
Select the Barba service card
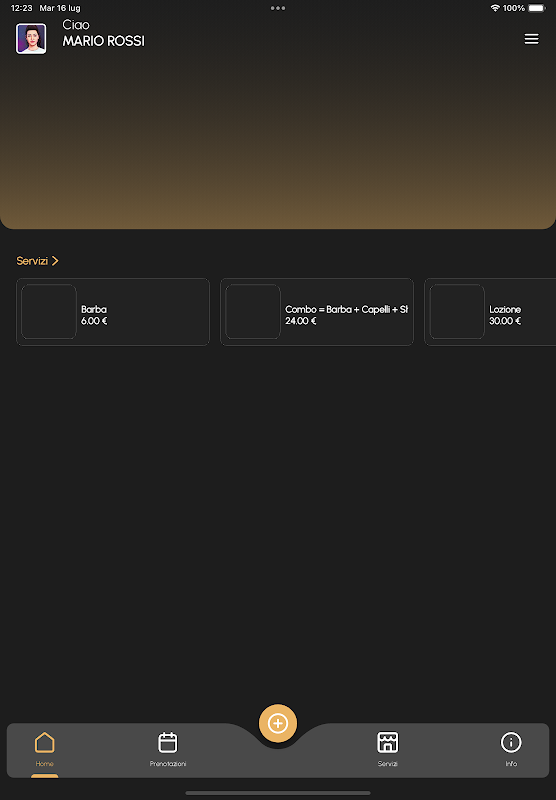click(113, 312)
